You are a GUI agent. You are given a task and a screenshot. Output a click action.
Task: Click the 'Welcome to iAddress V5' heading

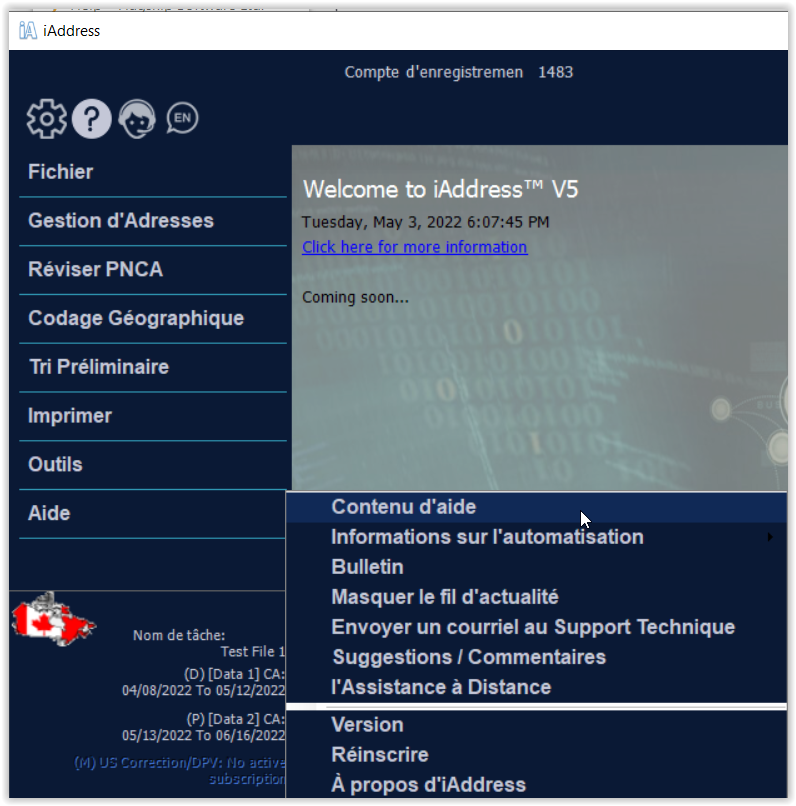coord(440,190)
